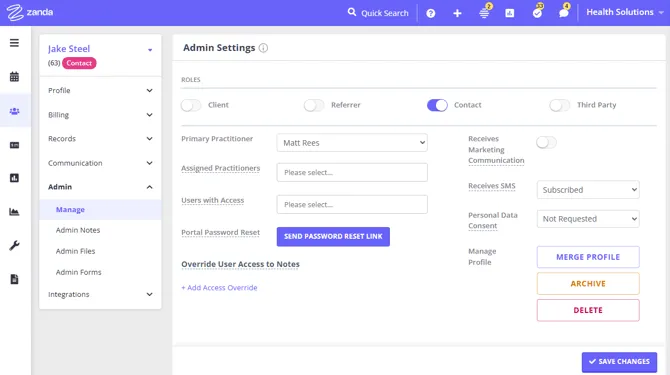Open the wrench settings icon in sidebar
670x375 pixels.
coord(15,246)
